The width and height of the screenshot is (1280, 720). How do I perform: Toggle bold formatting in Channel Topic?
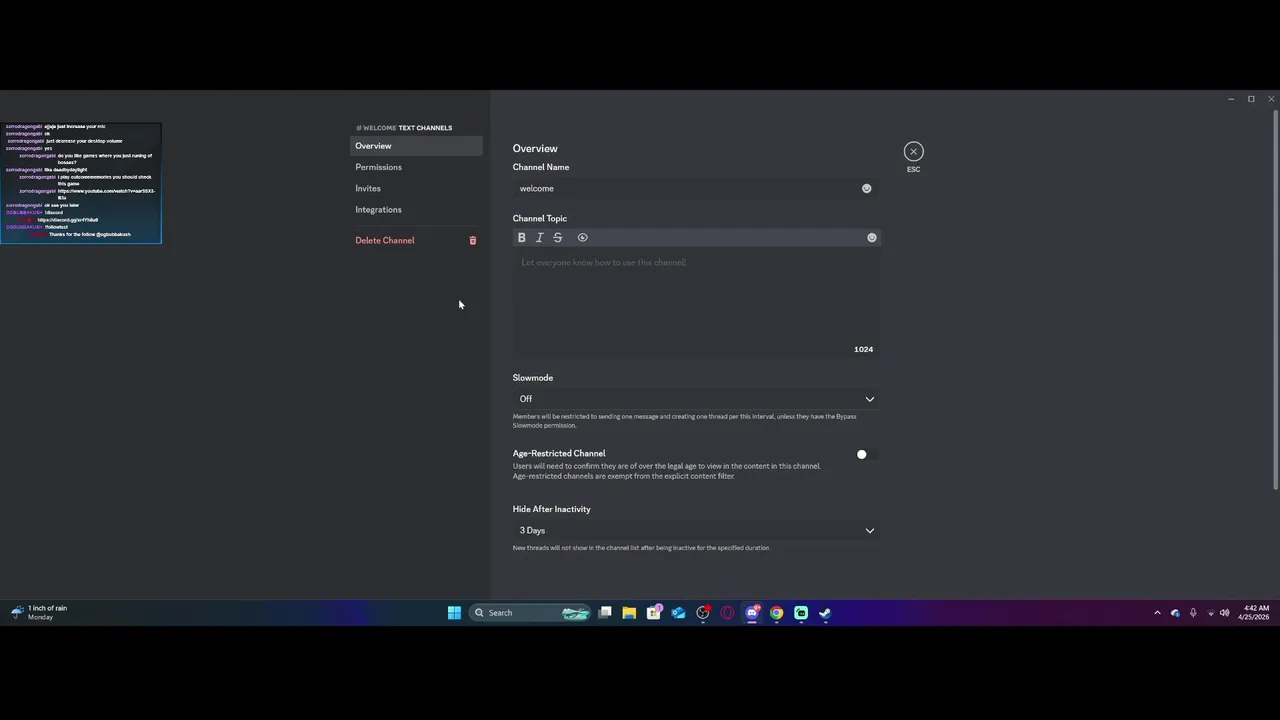coord(521,238)
